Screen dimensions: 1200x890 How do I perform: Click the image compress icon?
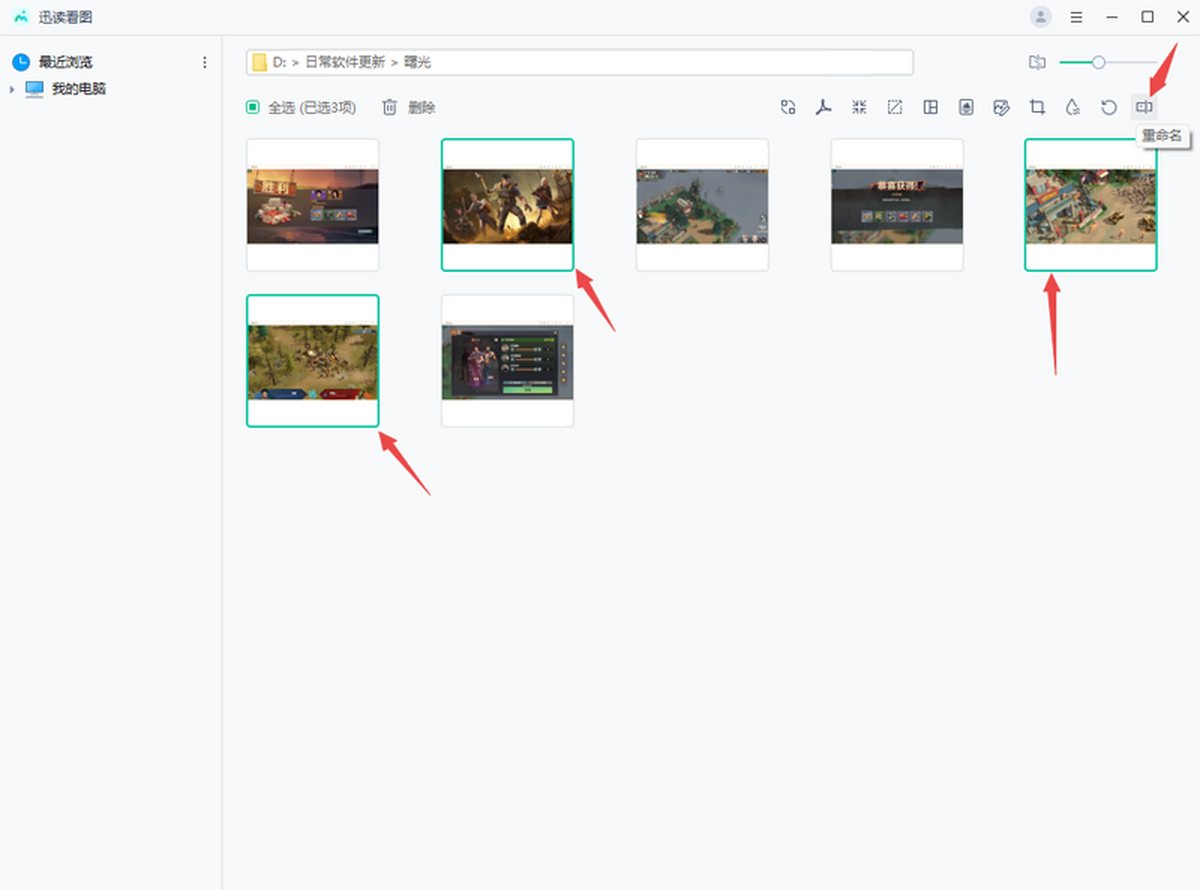(x=859, y=107)
